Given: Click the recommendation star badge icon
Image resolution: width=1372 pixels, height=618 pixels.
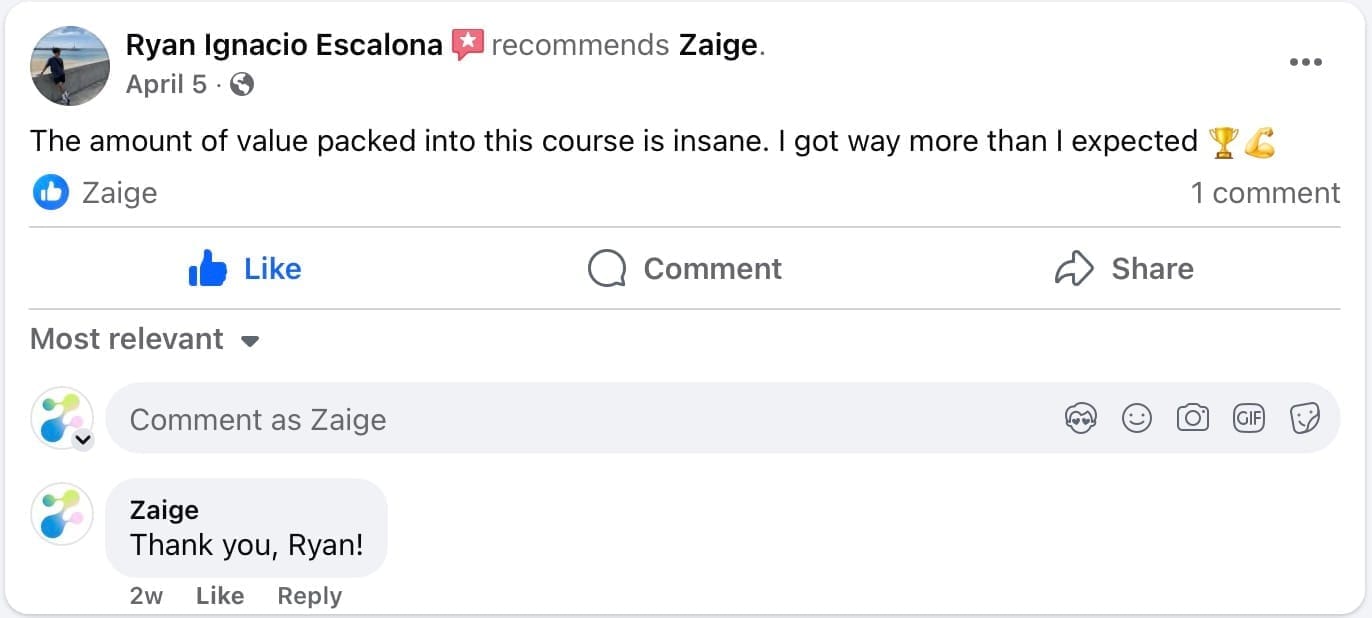Looking at the screenshot, I should click(x=467, y=45).
